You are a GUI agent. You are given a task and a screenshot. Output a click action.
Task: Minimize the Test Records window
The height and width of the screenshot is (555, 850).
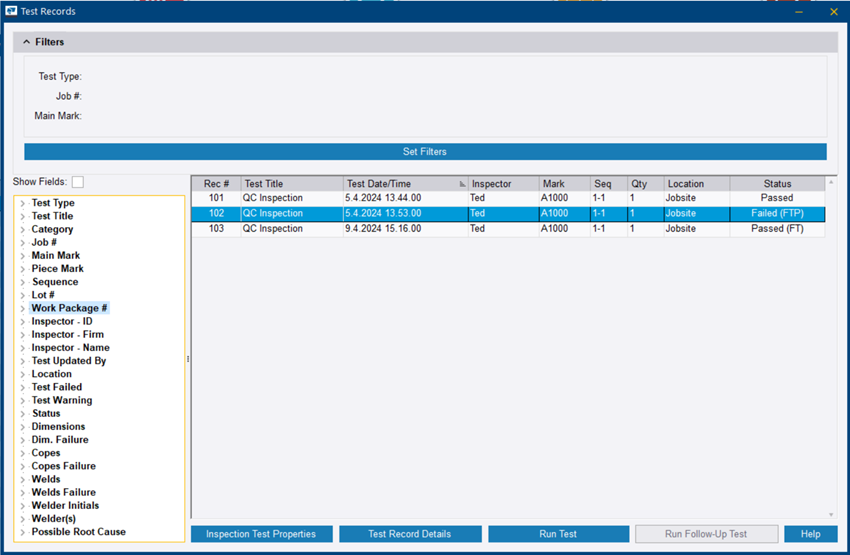tap(798, 11)
